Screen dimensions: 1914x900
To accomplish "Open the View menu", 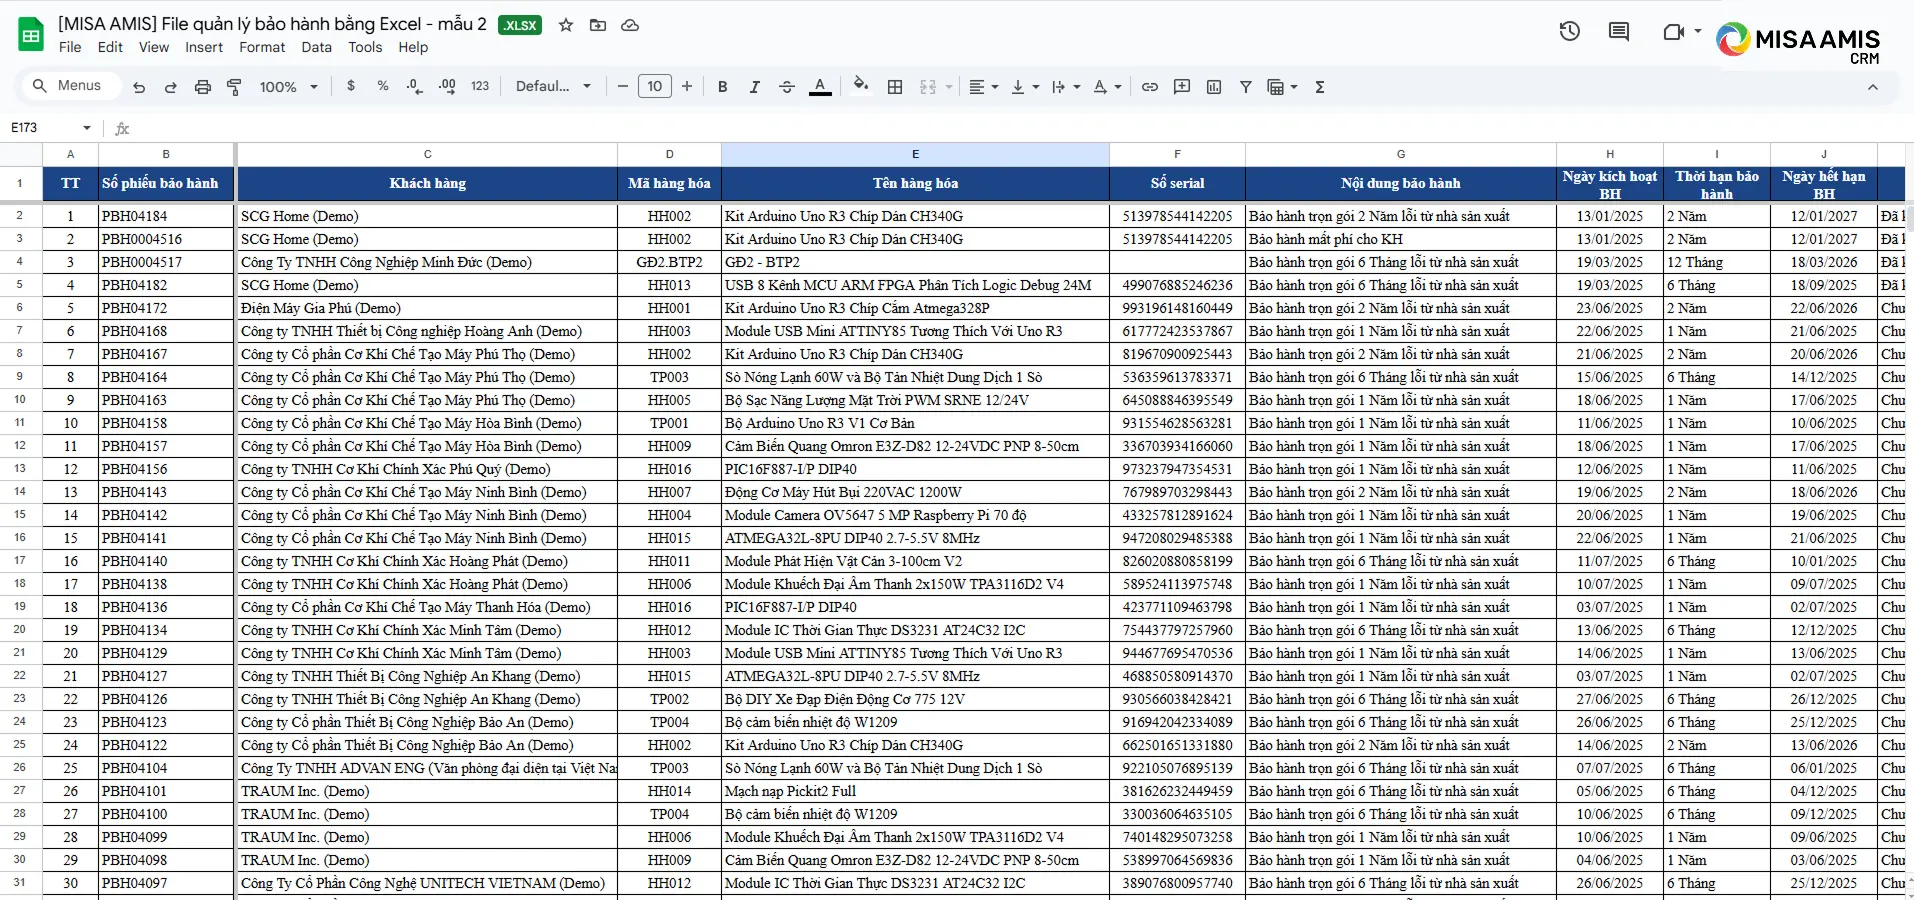I will pyautogui.click(x=154, y=47).
